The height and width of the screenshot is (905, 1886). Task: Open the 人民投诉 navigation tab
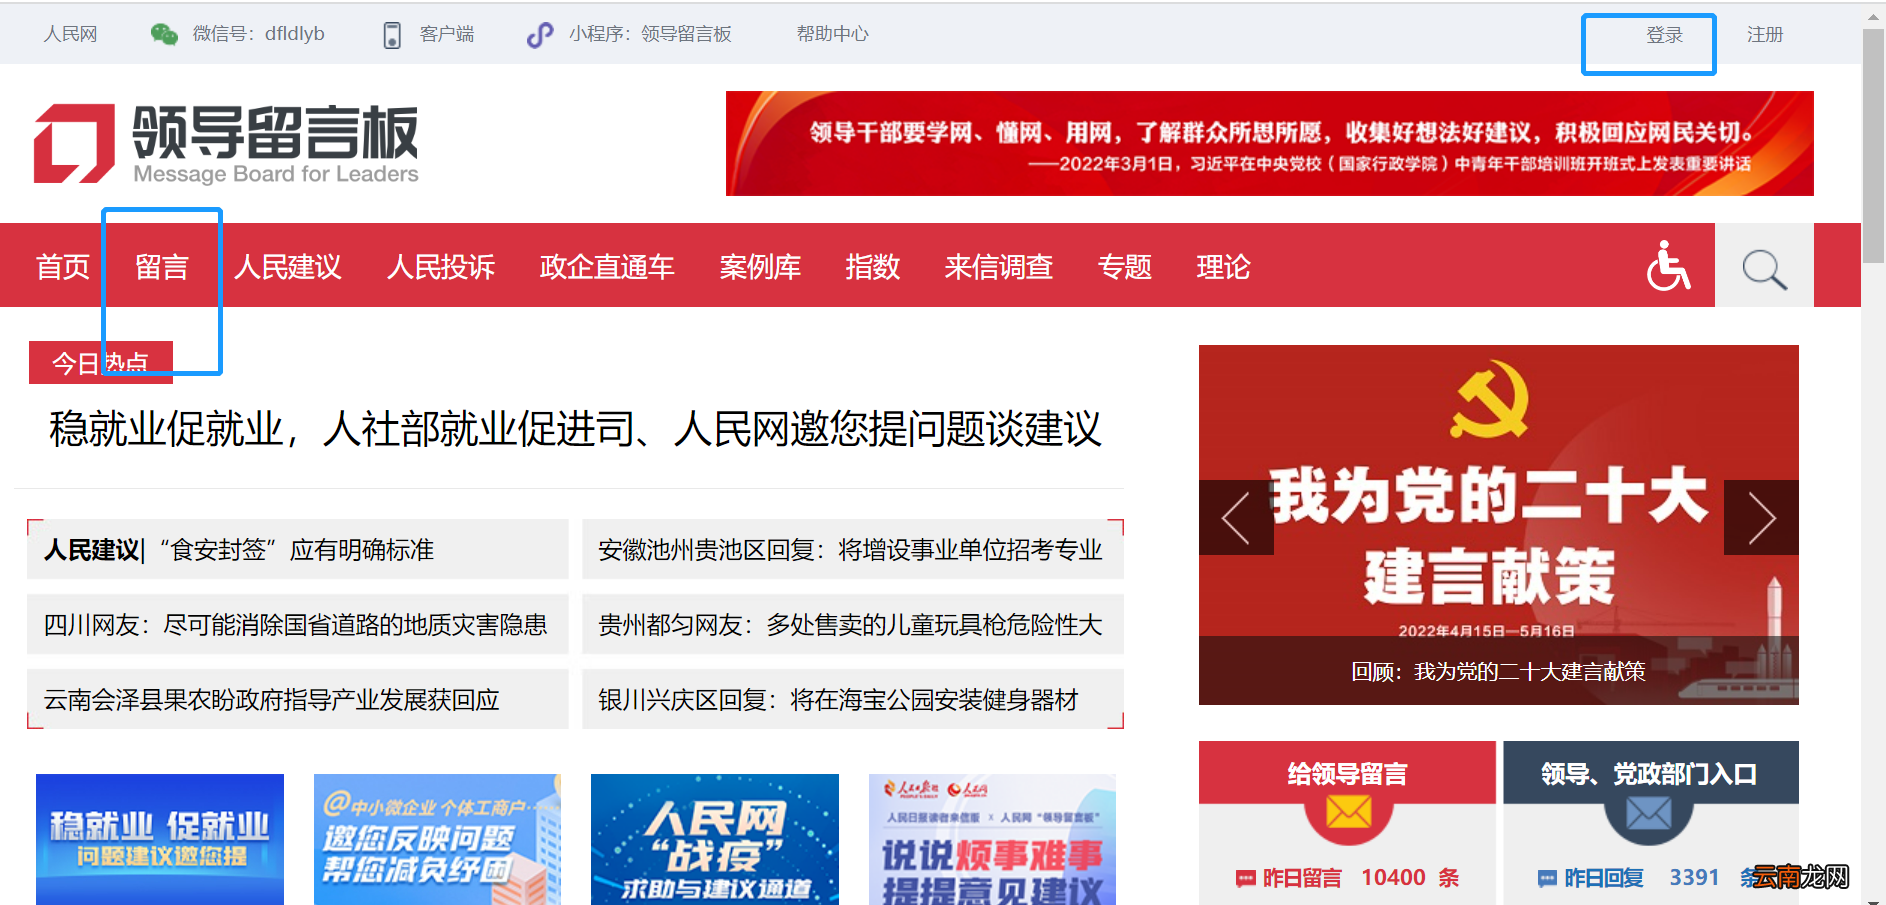(441, 266)
